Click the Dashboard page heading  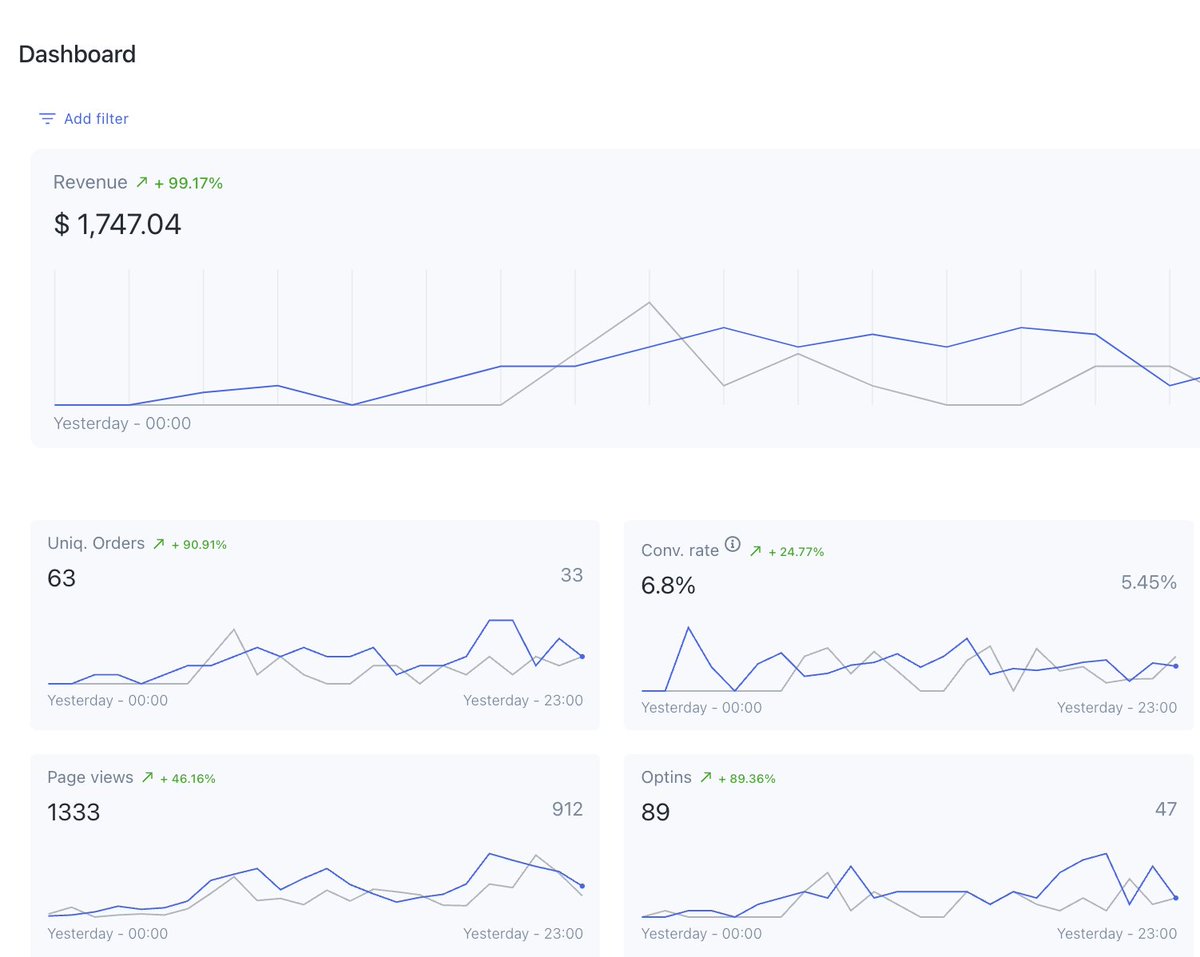tap(77, 54)
